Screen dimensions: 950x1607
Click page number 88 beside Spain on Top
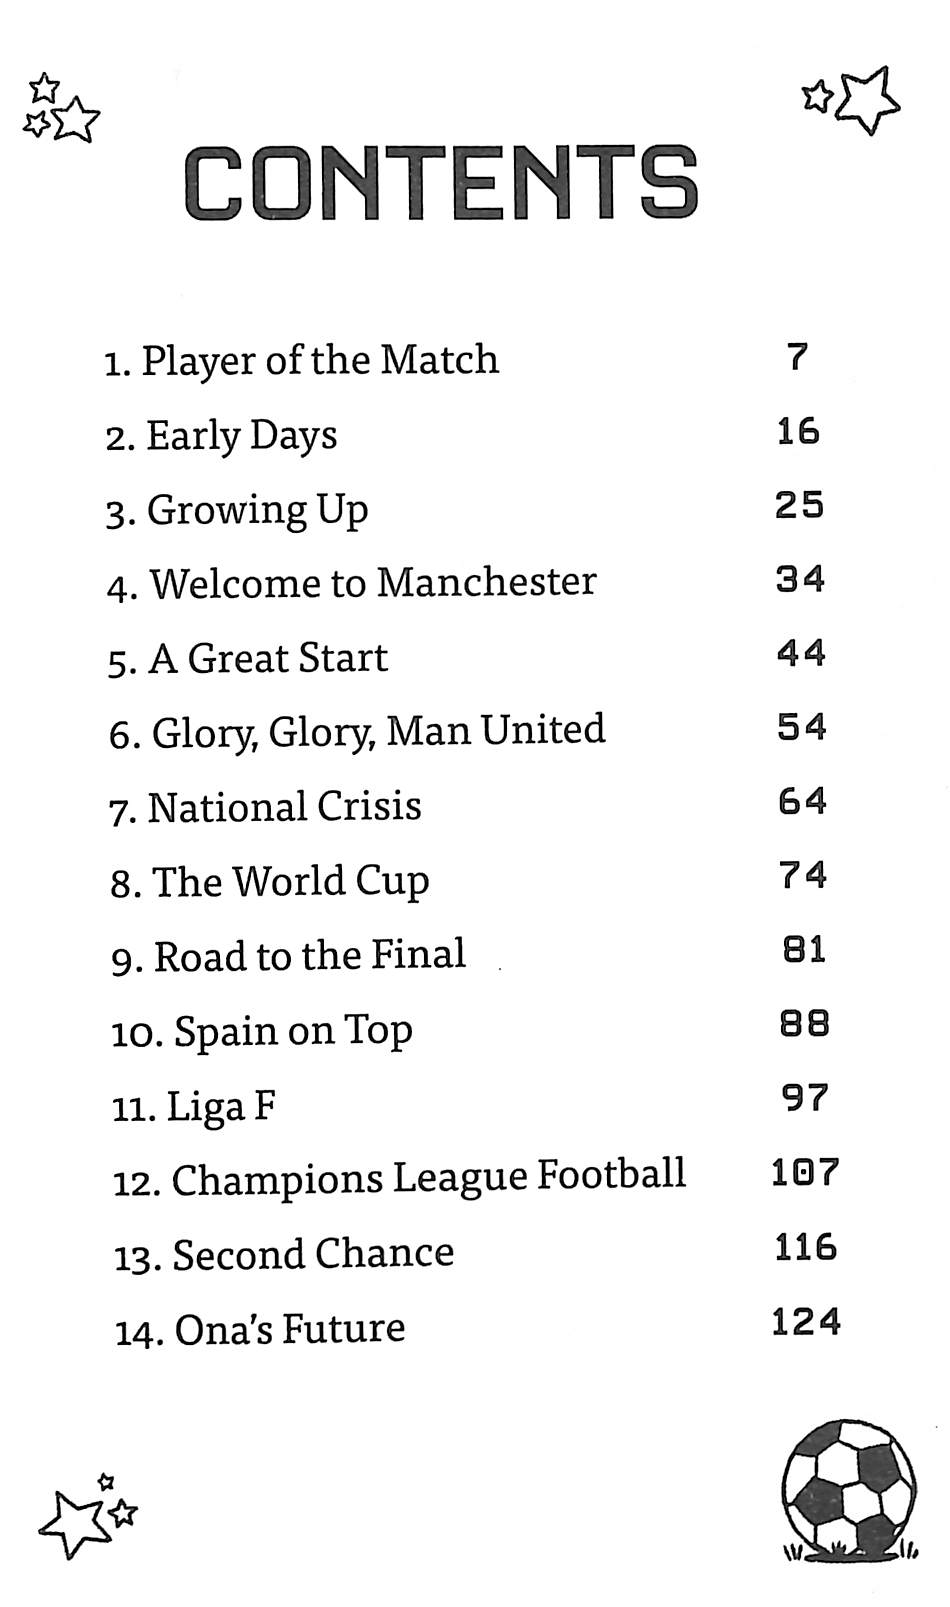(804, 1023)
